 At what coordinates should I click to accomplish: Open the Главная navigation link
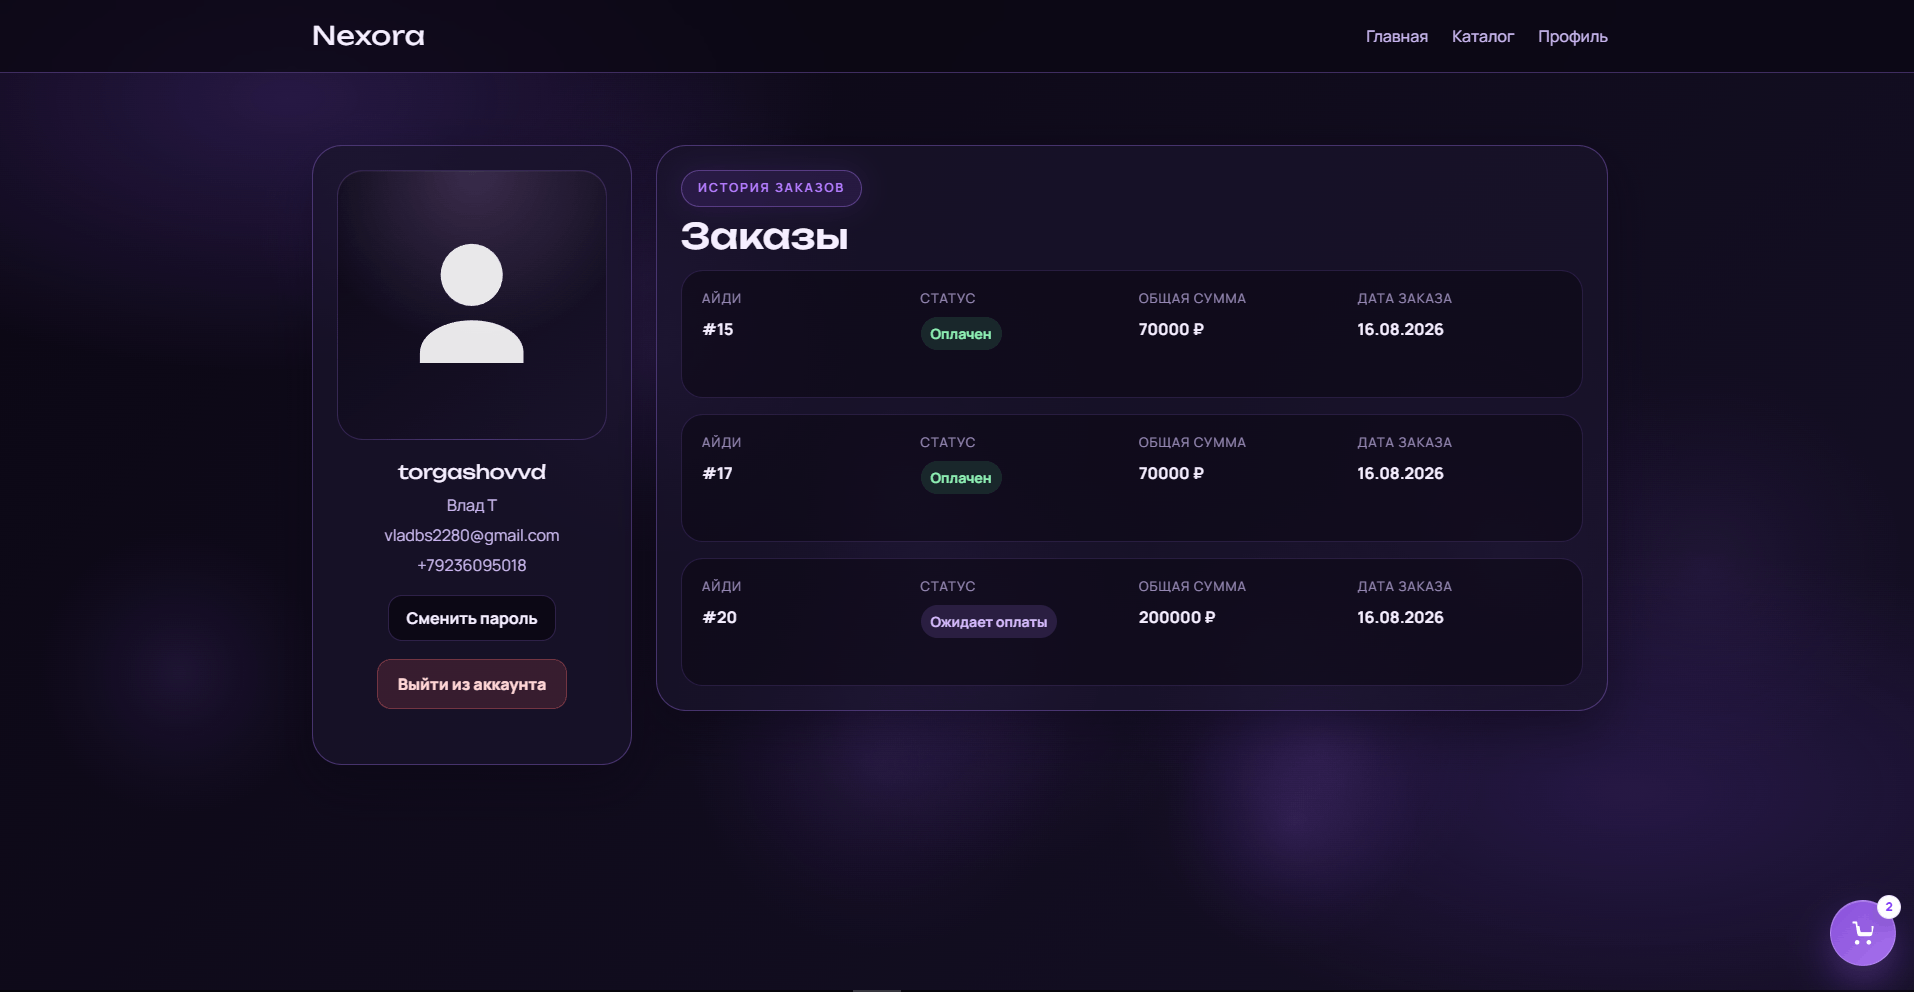coord(1396,36)
